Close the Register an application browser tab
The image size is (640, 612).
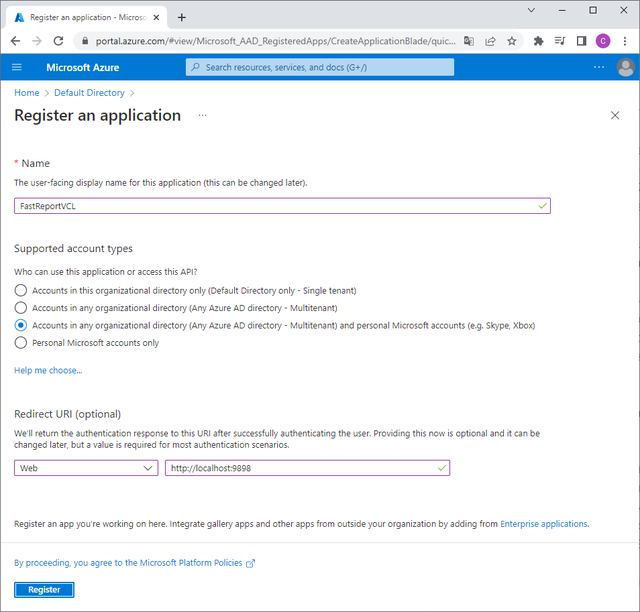click(156, 18)
